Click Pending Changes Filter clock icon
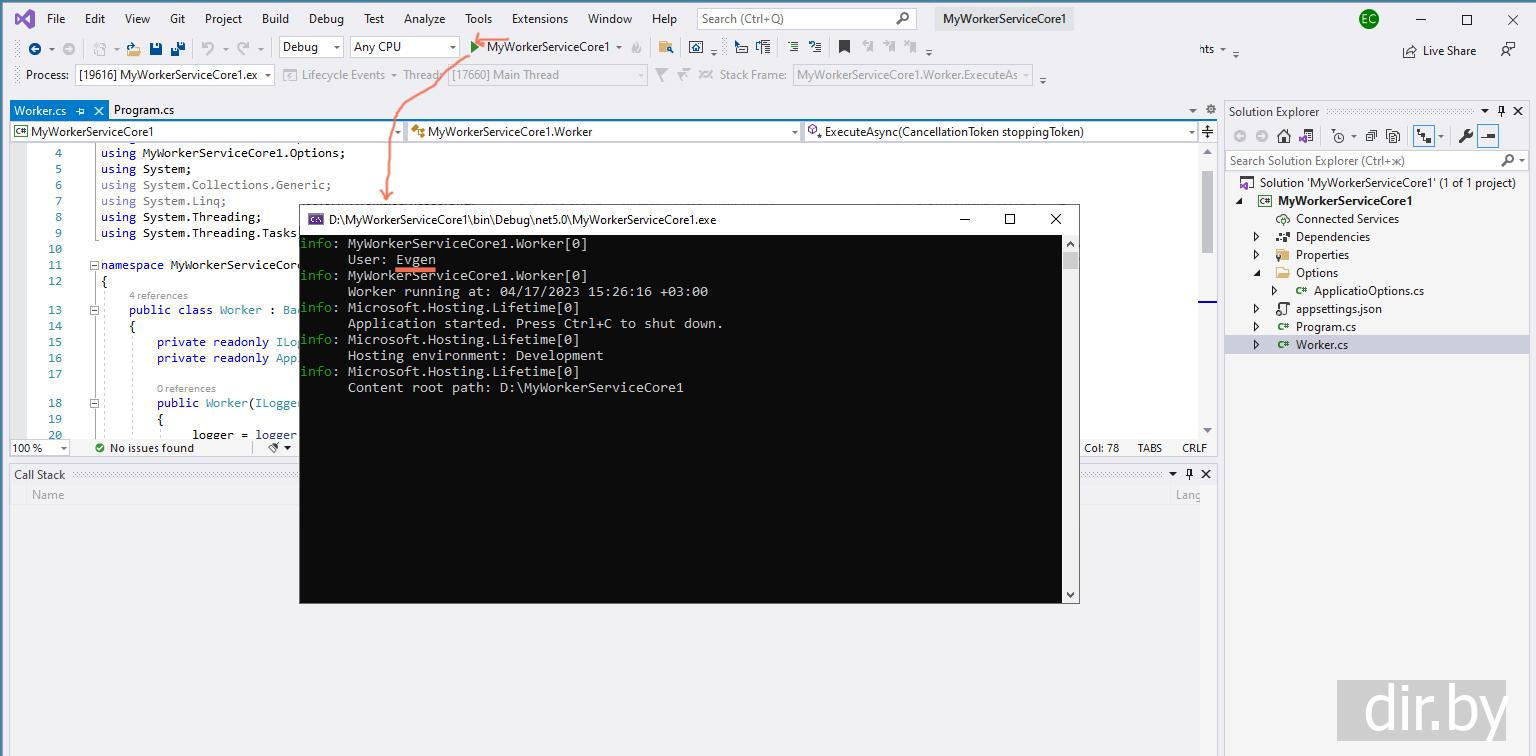This screenshot has height=756, width=1536. [1338, 136]
